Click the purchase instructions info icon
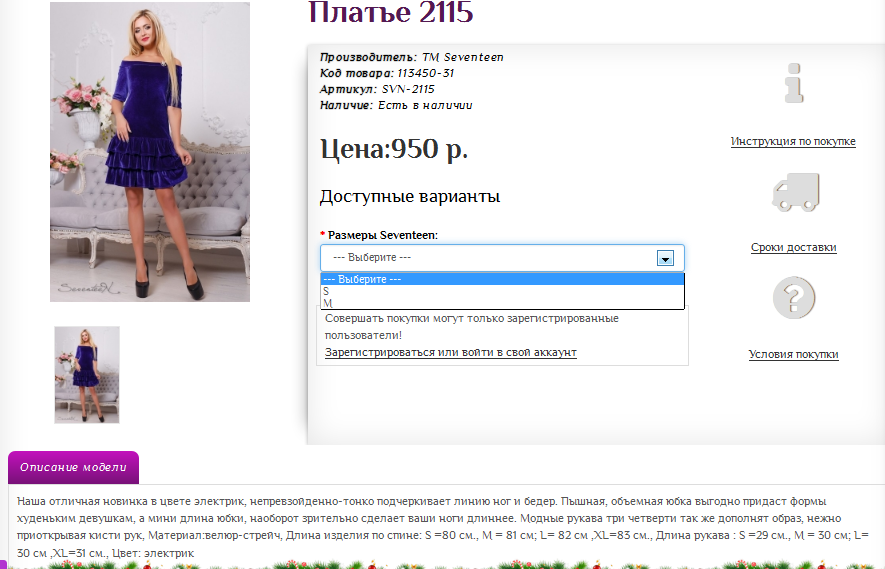 click(x=794, y=83)
